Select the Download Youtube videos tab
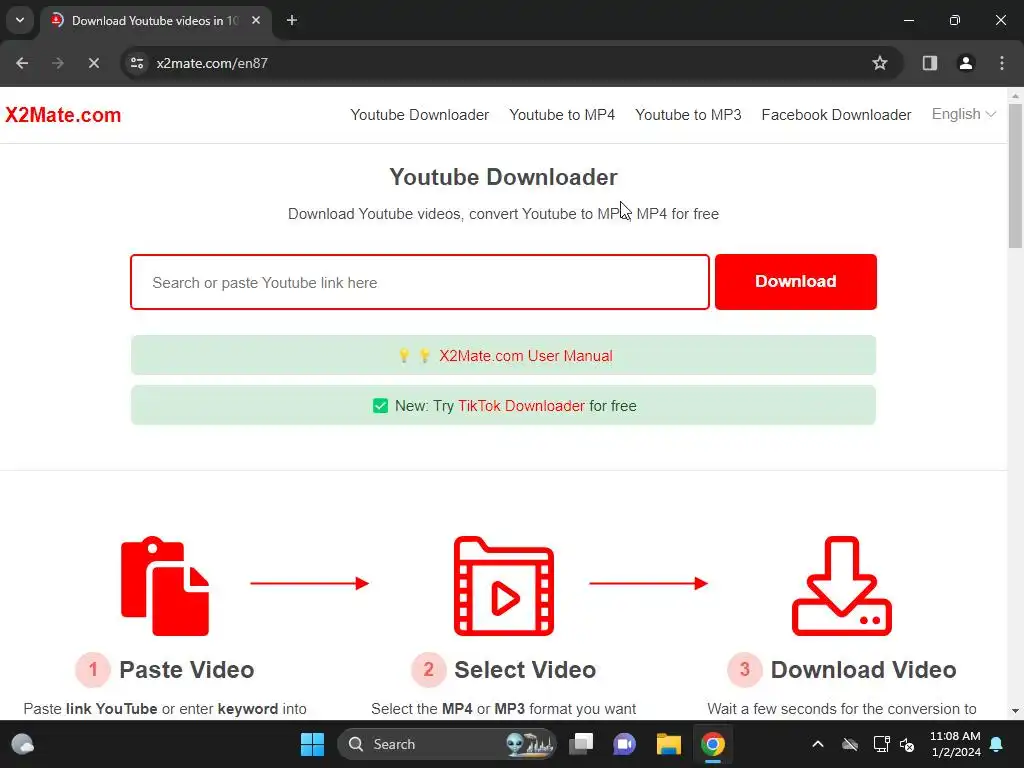This screenshot has width=1024, height=768. coord(155,20)
